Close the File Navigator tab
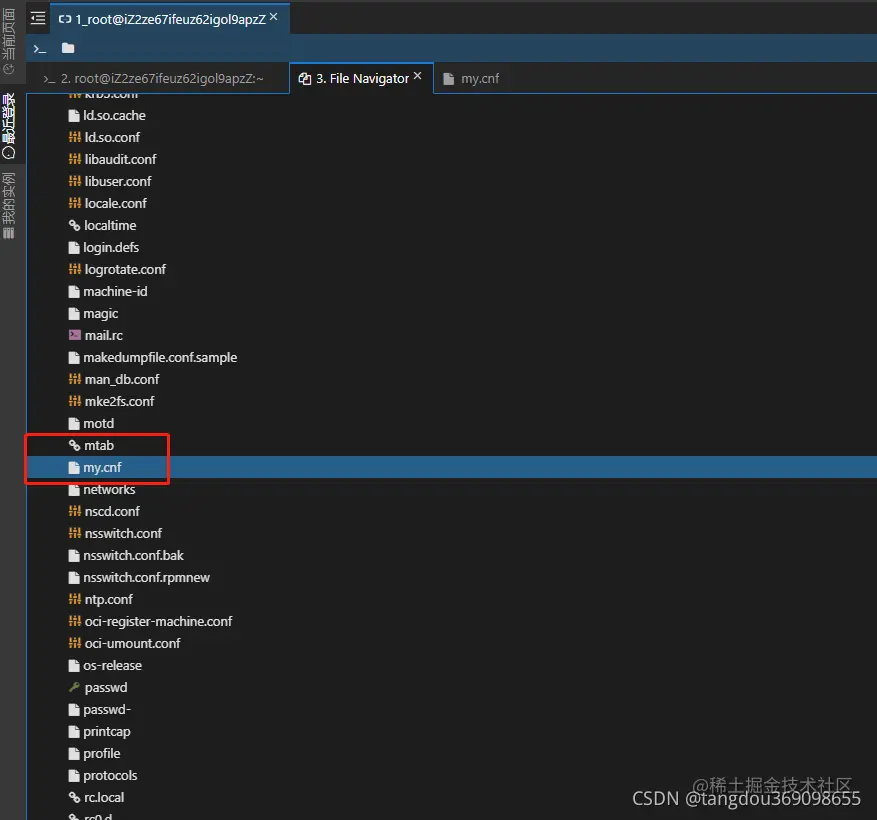 418,76
